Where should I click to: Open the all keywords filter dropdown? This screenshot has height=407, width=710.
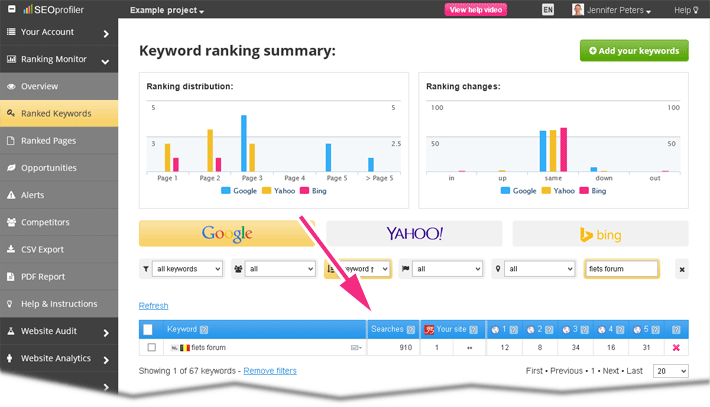[182, 269]
